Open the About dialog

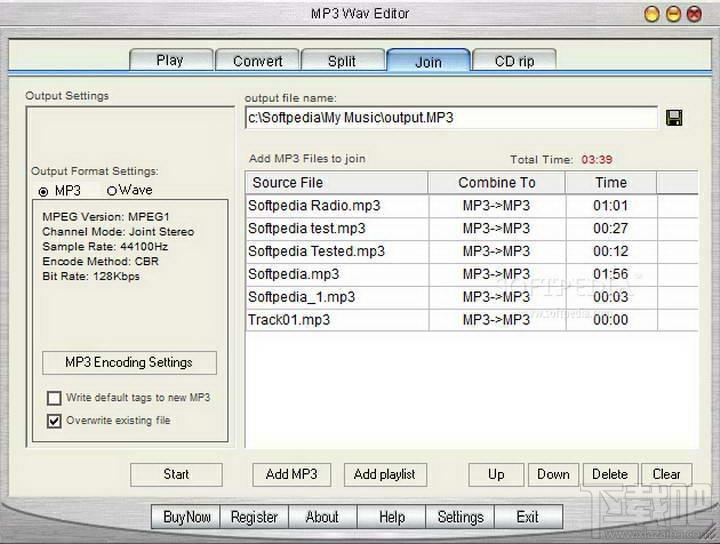[x=322, y=517]
